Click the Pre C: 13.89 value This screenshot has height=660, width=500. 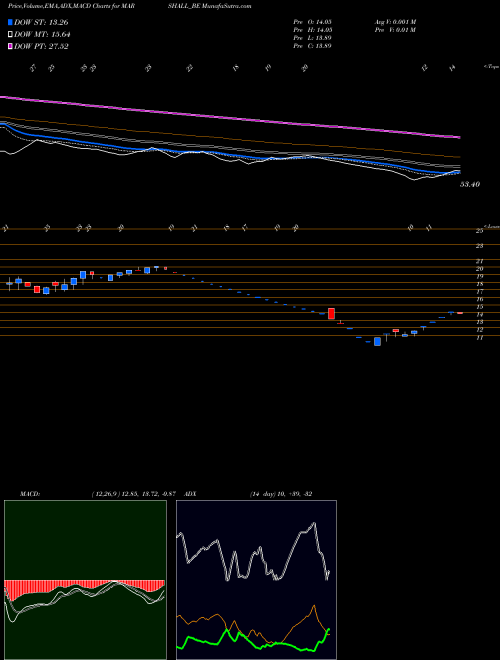tap(313, 46)
